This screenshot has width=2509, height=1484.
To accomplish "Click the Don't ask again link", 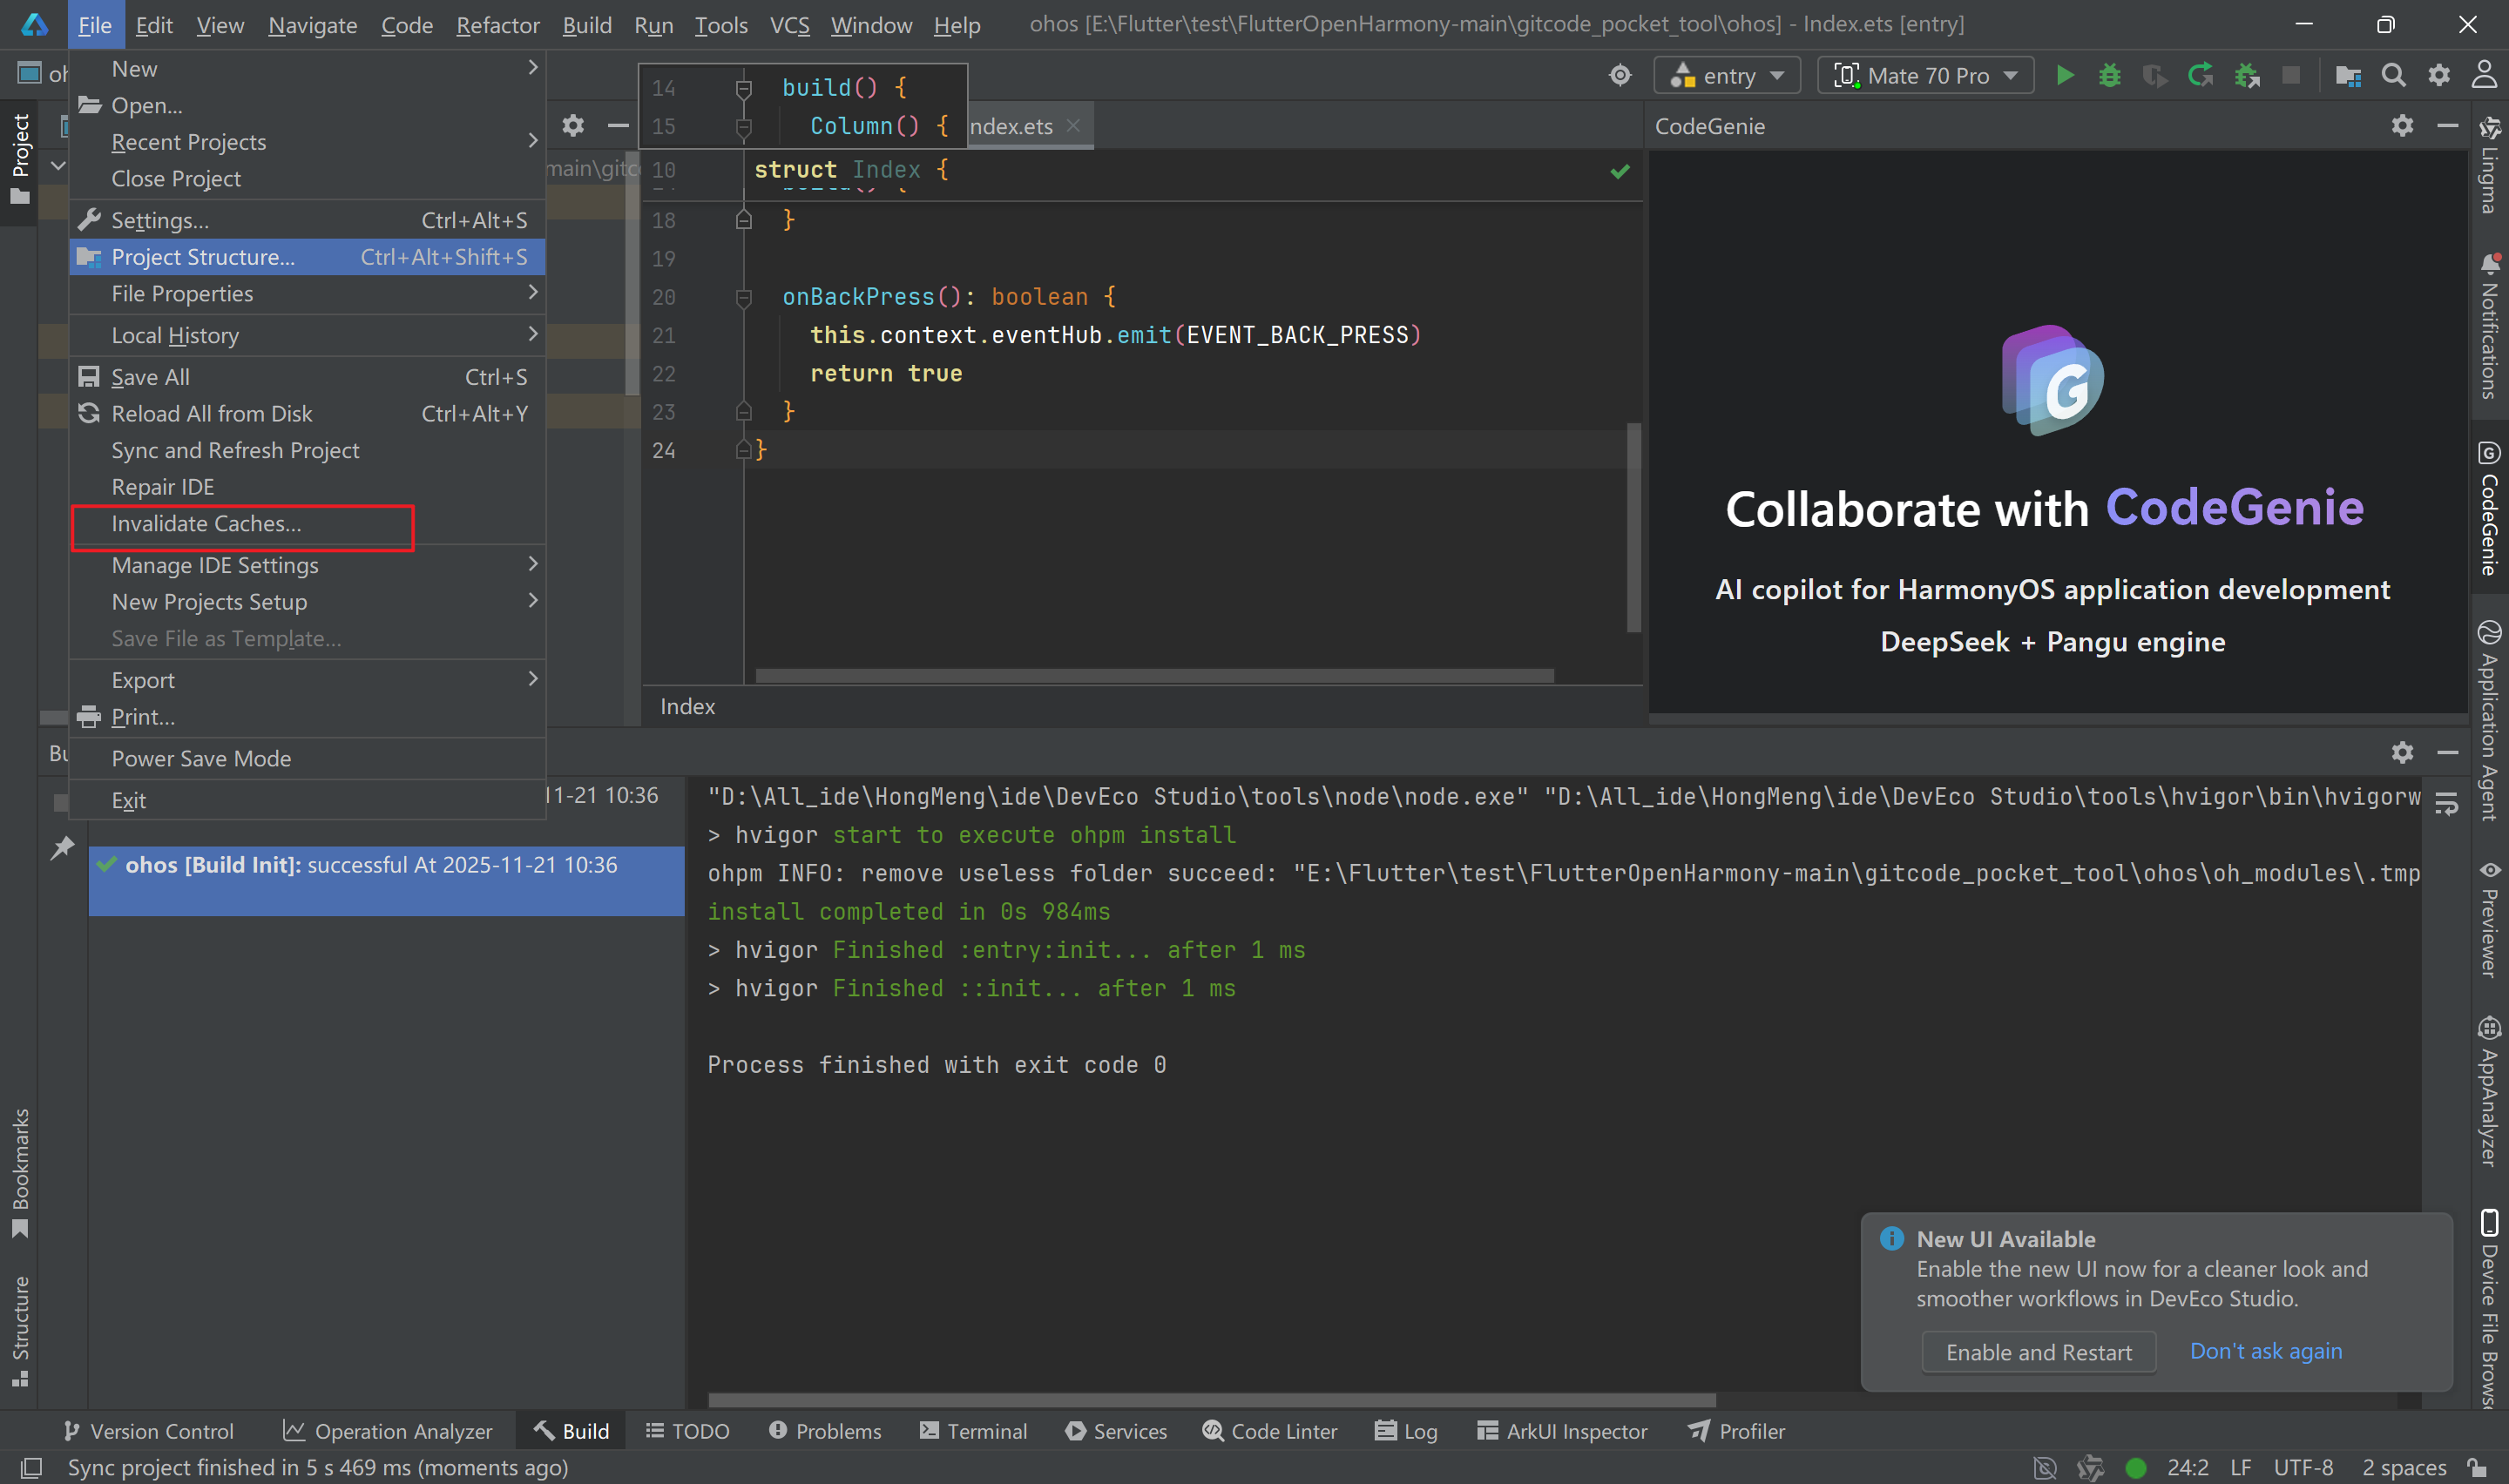I will coord(2265,1351).
